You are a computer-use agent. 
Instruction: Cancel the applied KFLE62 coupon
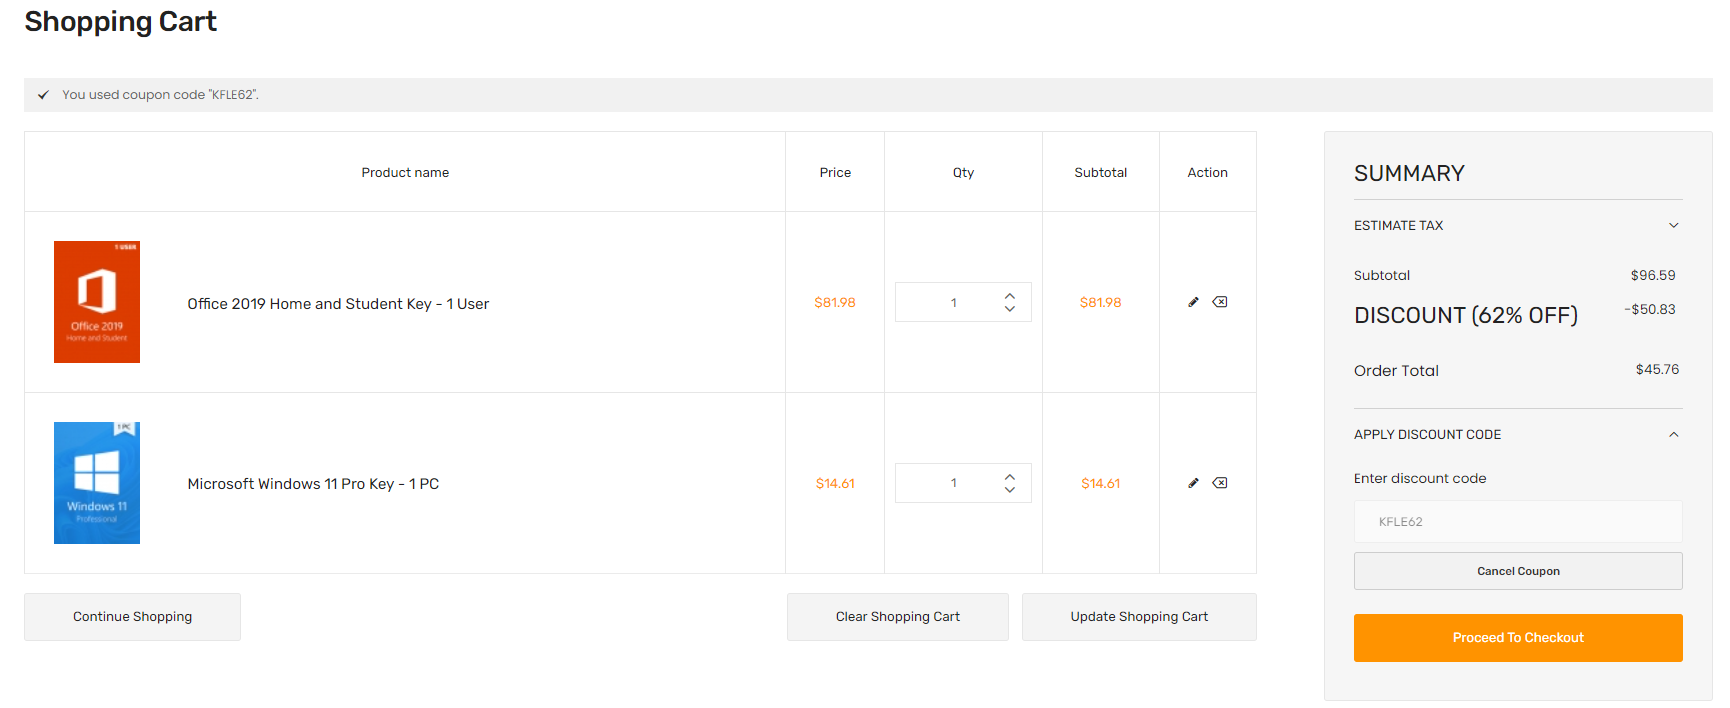[1517, 571]
